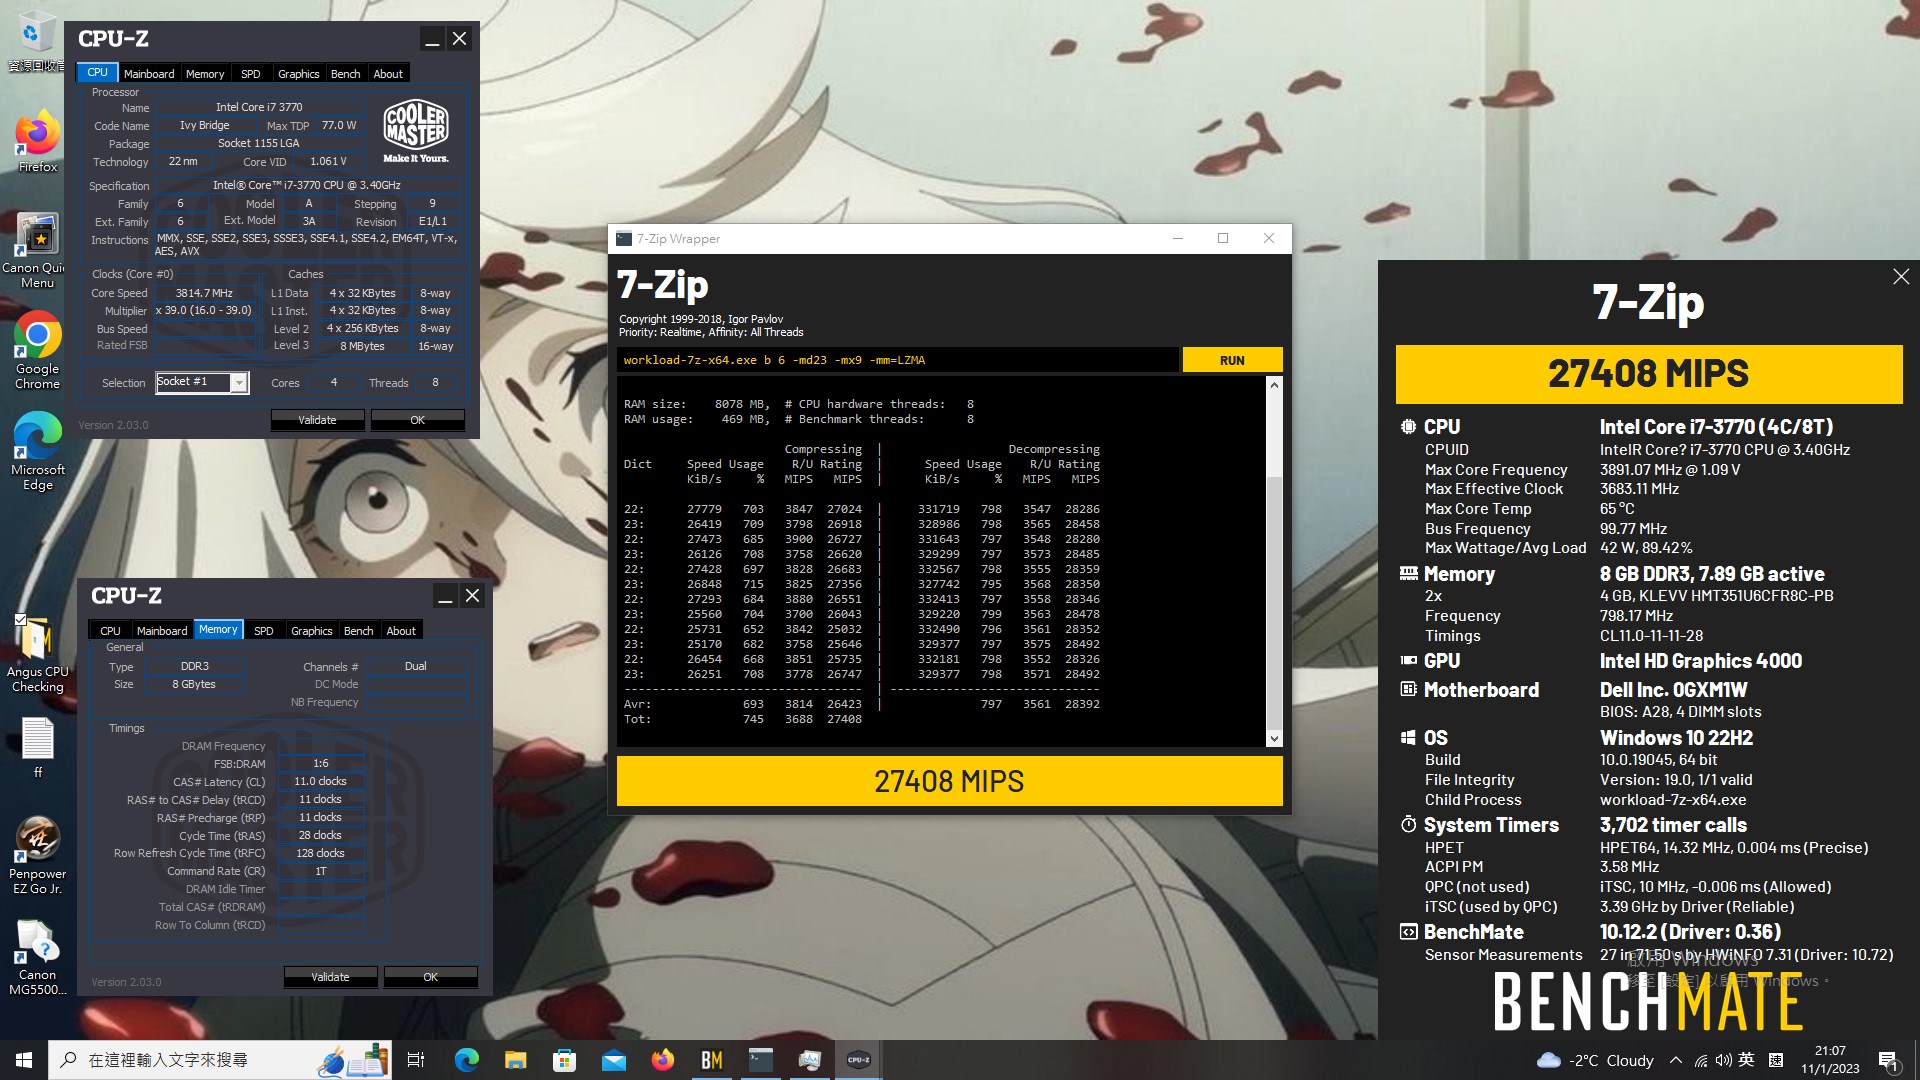Open Canon Quick Menu desktop shortcut
The width and height of the screenshot is (1920, 1080).
[x=37, y=250]
